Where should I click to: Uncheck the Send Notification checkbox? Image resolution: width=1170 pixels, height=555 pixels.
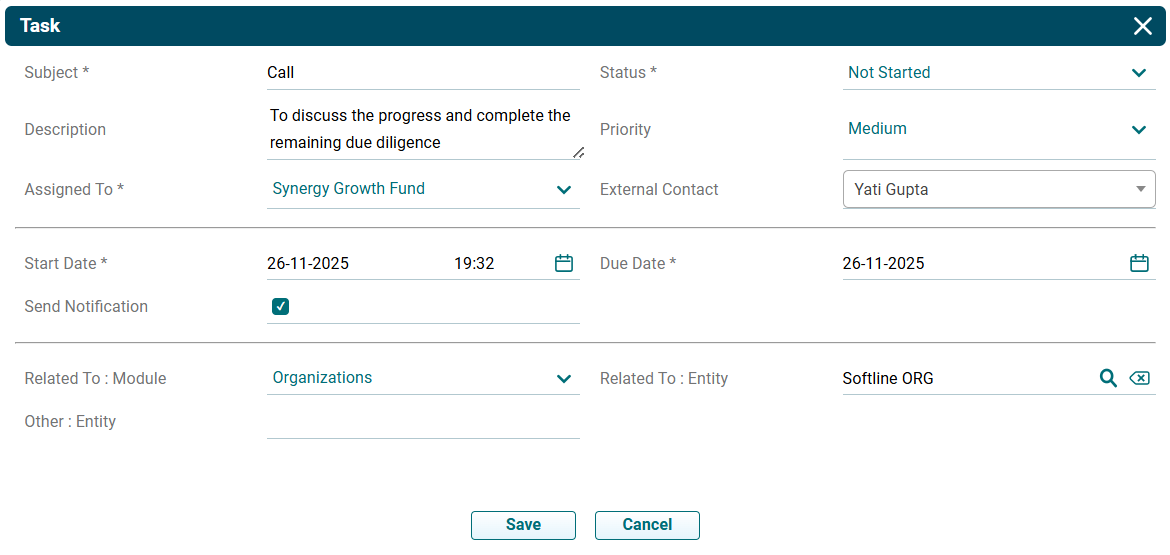click(x=281, y=307)
